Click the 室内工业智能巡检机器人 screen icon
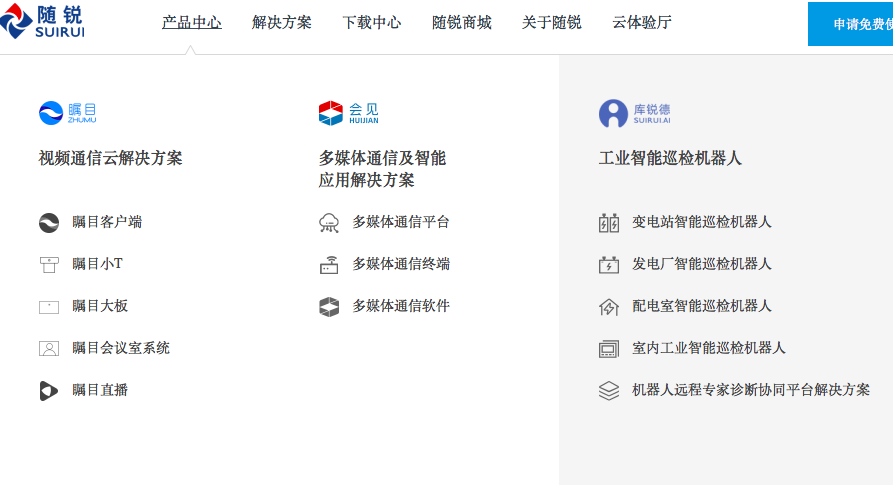This screenshot has height=485, width=893. (609, 349)
